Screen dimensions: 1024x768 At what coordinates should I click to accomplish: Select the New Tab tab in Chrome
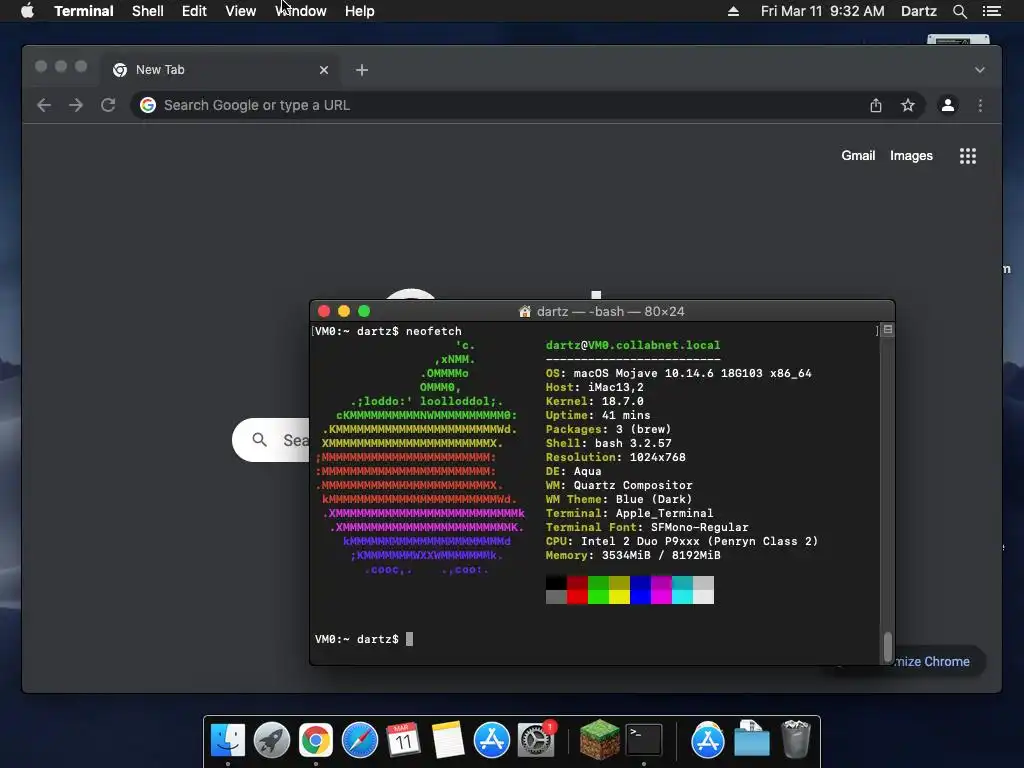(219, 70)
